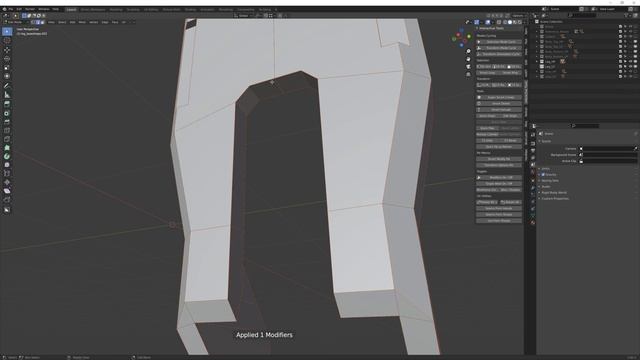Enable wireframe viewport shading
The image size is (640, 360).
click(505, 22)
